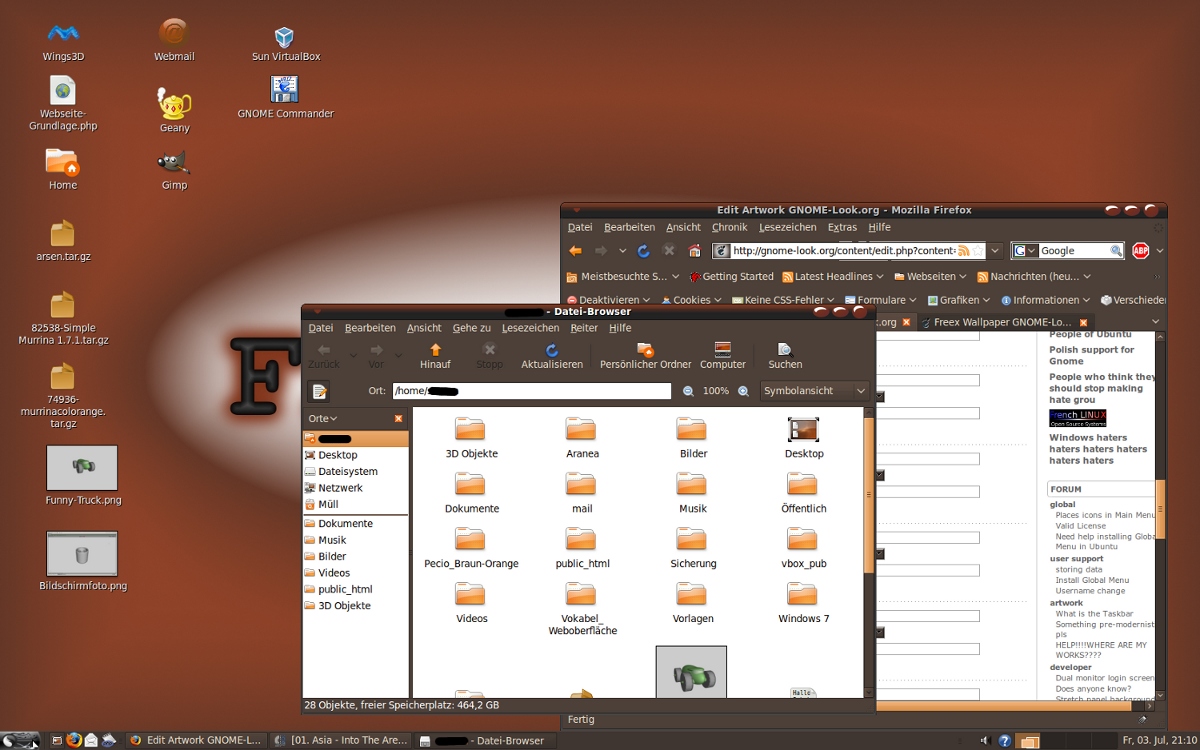Open Datei menu in Datei-Browser

click(321, 328)
